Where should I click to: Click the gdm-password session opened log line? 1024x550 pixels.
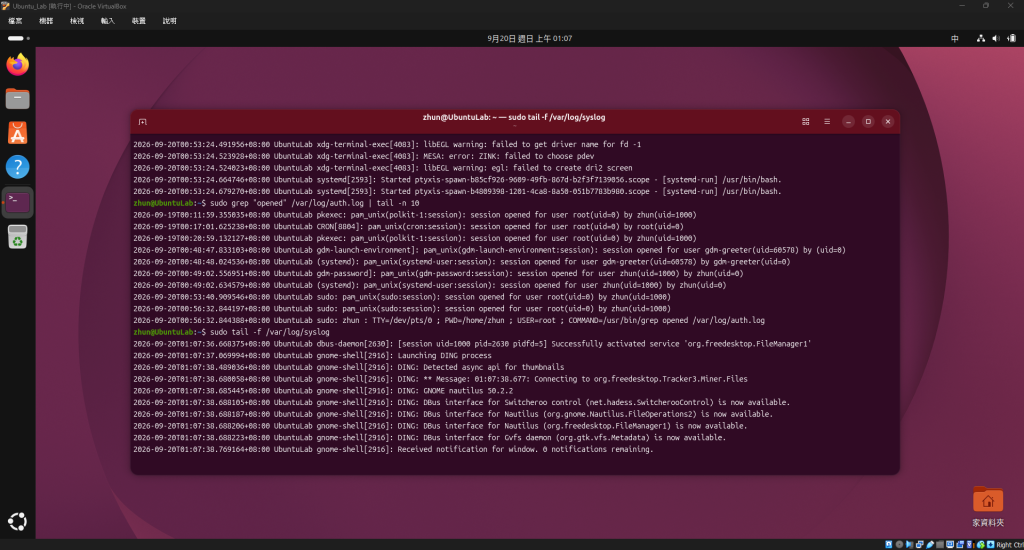(438, 274)
